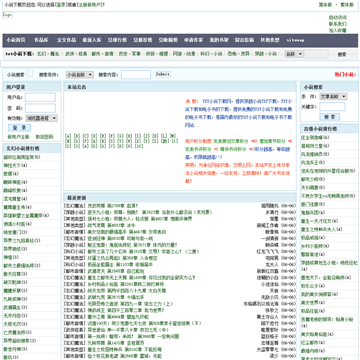Open 逍遥小村医 in the left ranking

tap(12, 223)
